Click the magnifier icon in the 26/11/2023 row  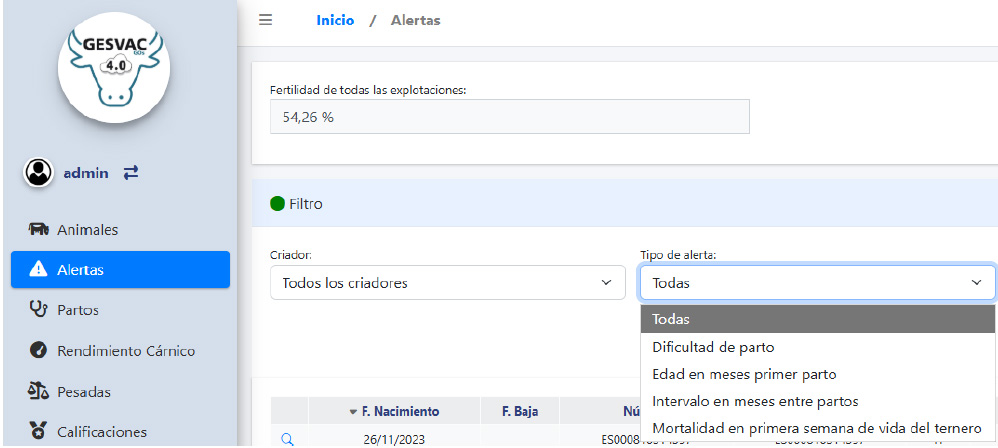[287, 439]
